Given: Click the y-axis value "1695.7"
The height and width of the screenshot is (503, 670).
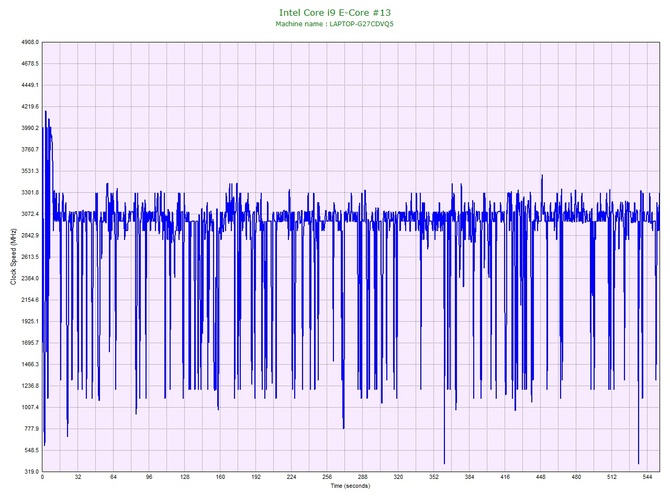Looking at the screenshot, I should (30, 343).
